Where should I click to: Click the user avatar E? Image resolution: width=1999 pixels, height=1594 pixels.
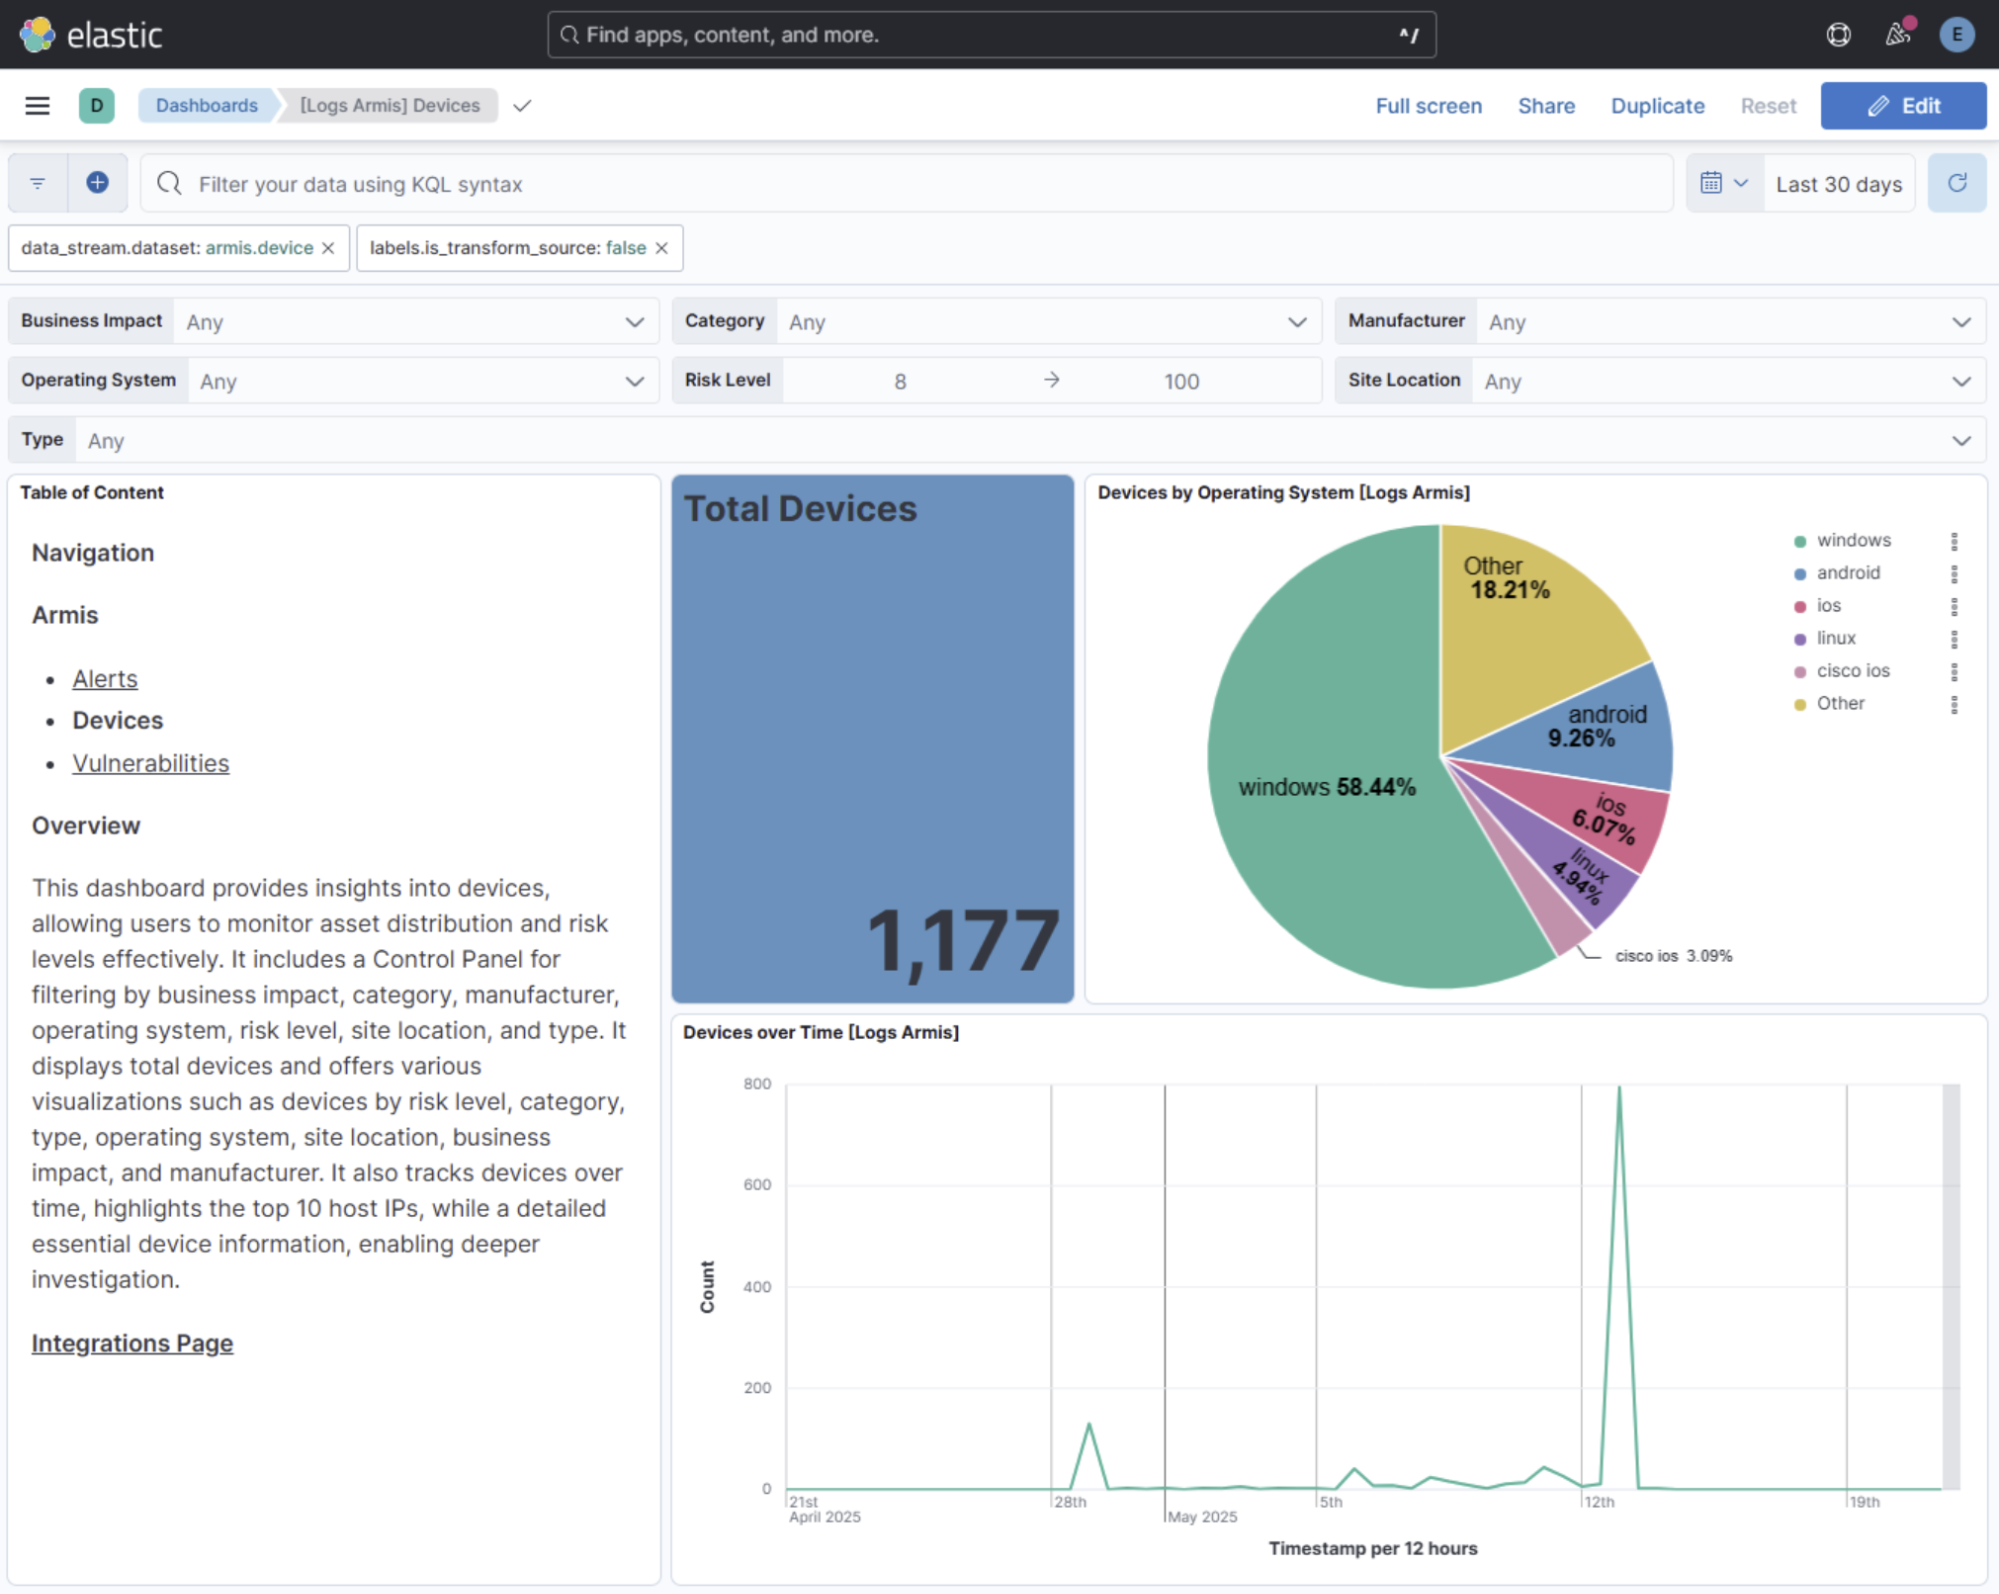click(x=1956, y=35)
